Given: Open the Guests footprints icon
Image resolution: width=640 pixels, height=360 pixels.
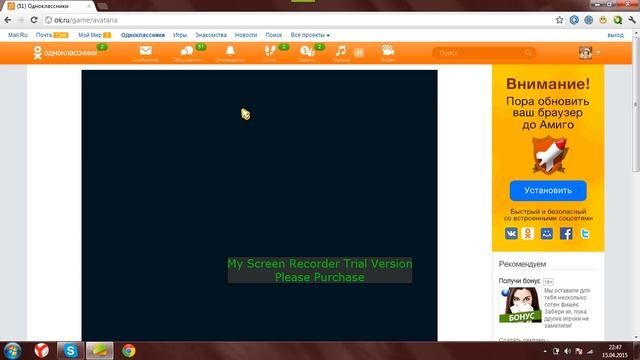Looking at the screenshot, I should (270, 51).
